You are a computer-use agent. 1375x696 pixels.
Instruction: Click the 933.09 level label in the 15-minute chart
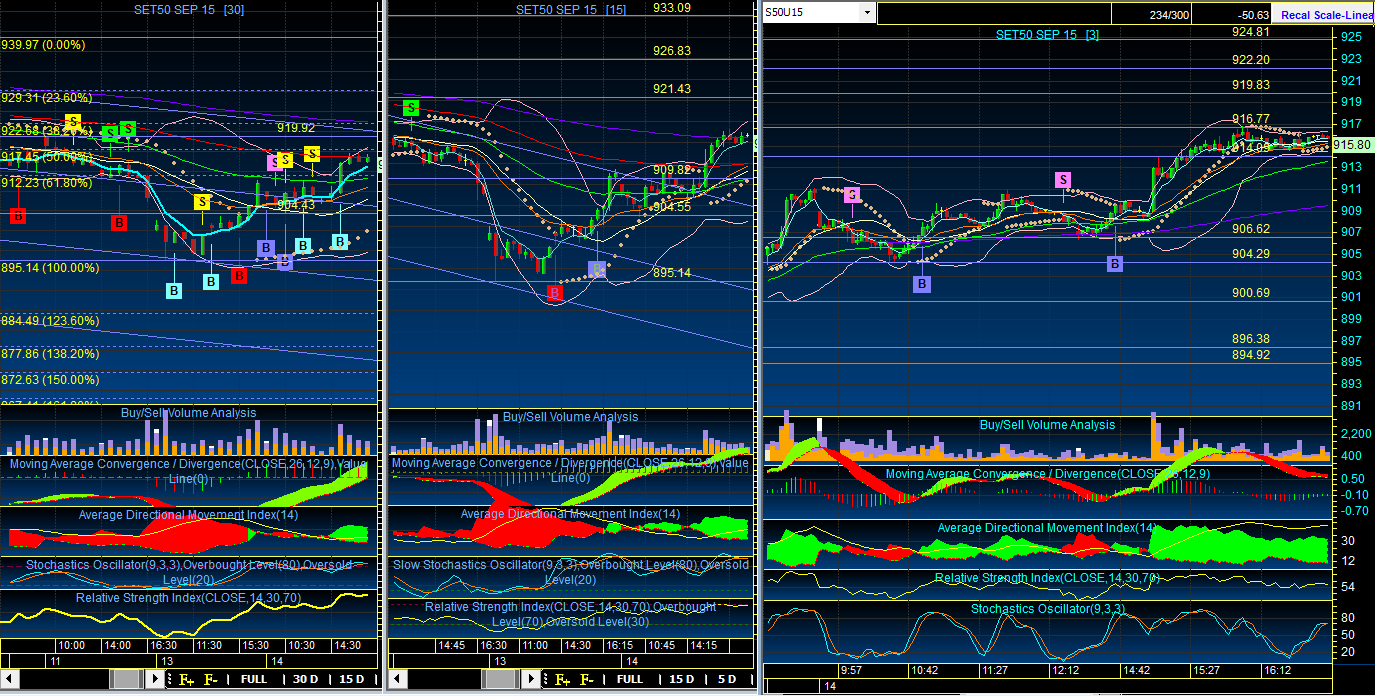point(672,8)
